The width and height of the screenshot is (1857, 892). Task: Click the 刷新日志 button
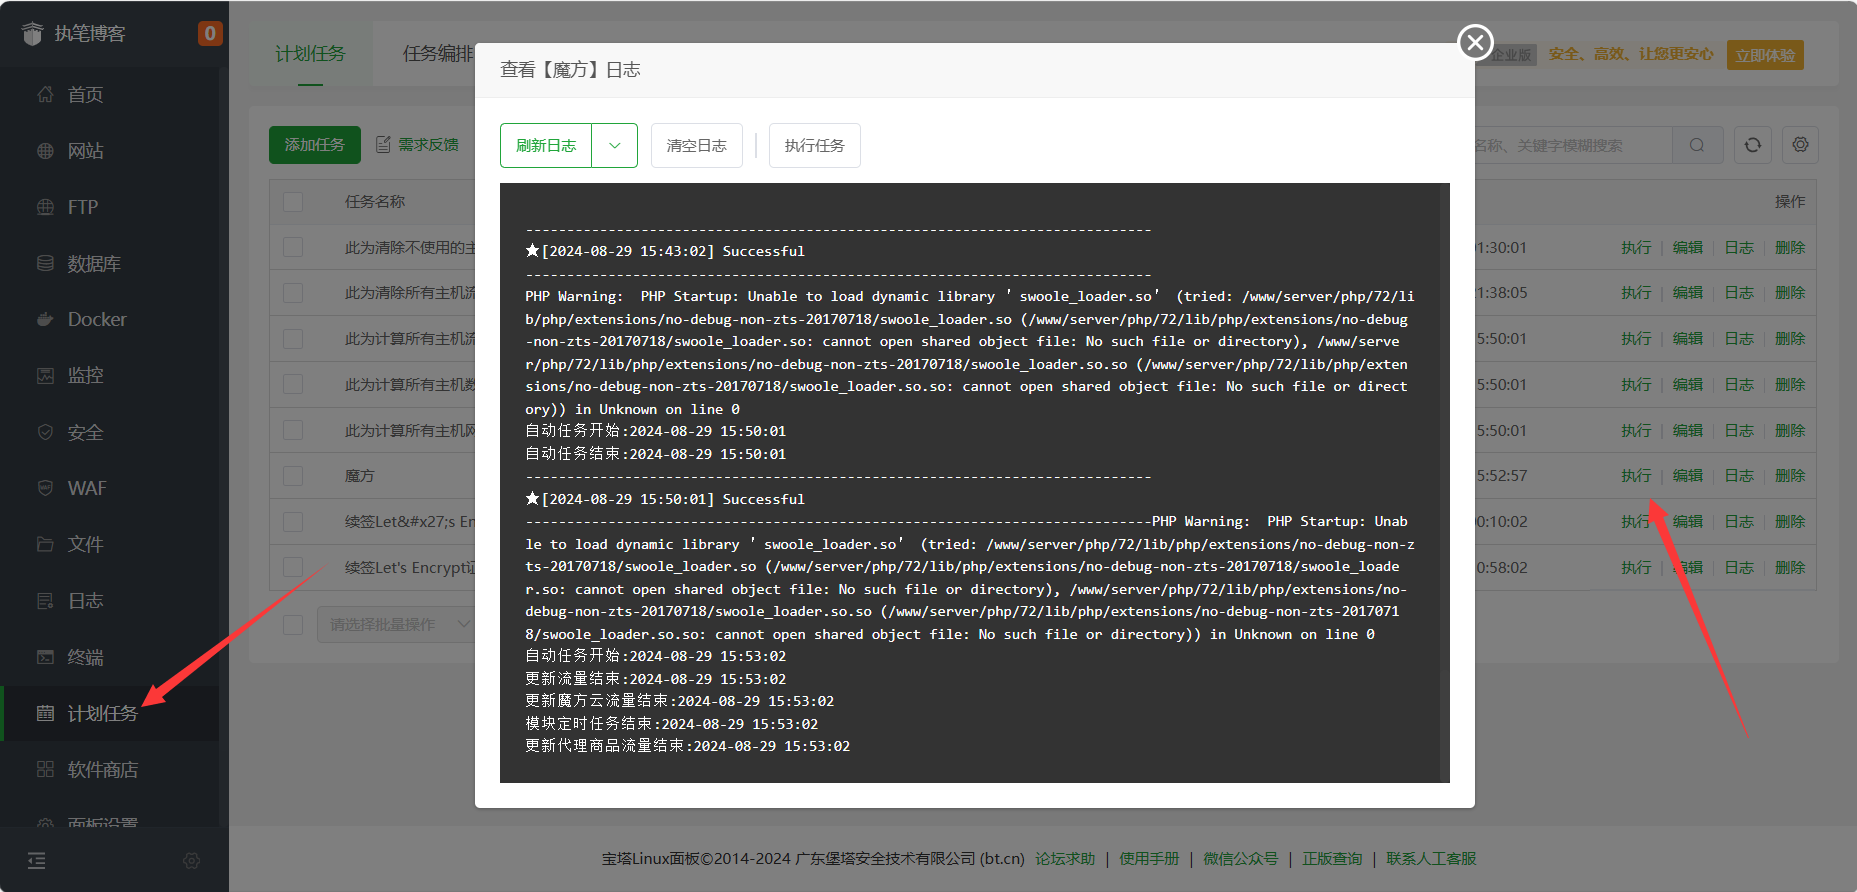click(546, 146)
